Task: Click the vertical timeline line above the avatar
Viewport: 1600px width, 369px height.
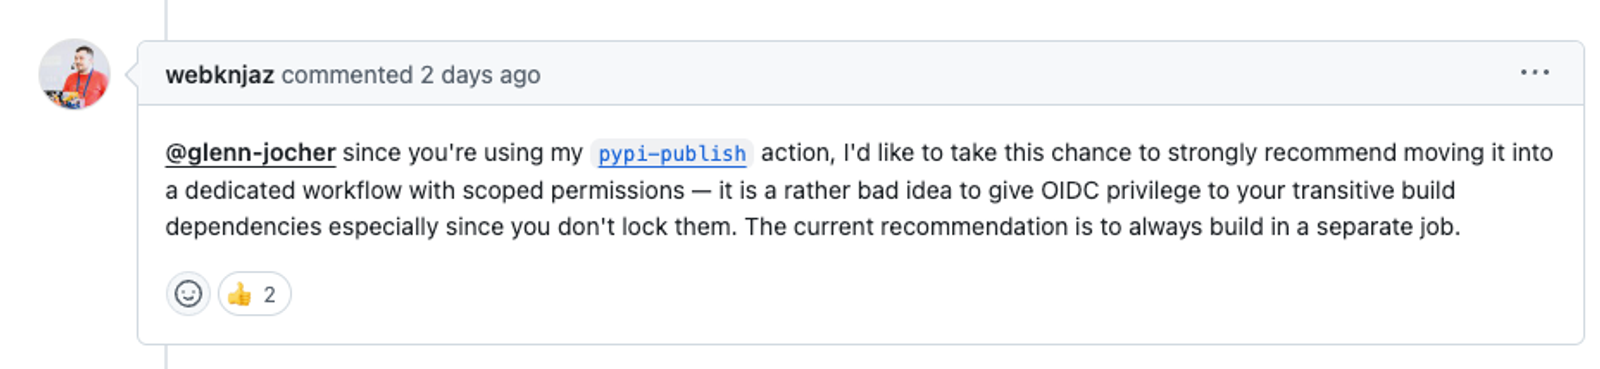Action: point(166,20)
